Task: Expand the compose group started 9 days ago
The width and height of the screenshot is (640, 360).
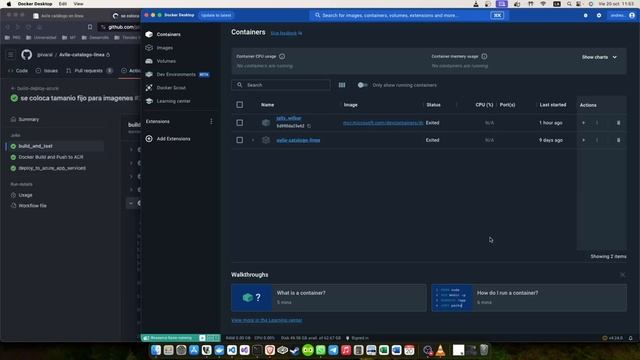Action: tap(253, 140)
